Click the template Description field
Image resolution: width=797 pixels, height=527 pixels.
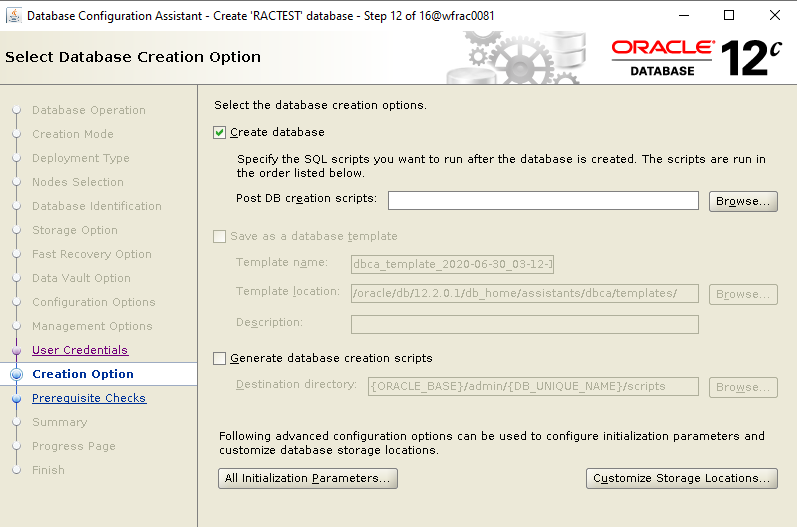pyautogui.click(x=525, y=324)
